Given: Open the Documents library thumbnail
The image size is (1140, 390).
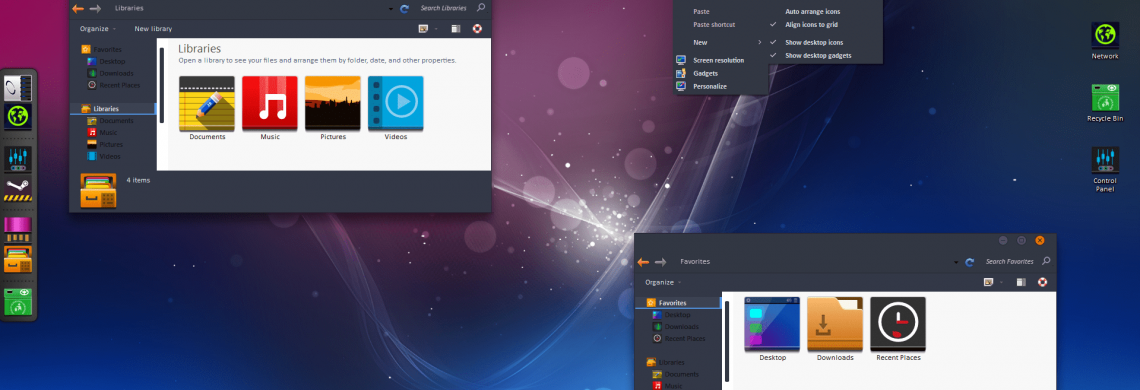Looking at the screenshot, I should tap(207, 103).
